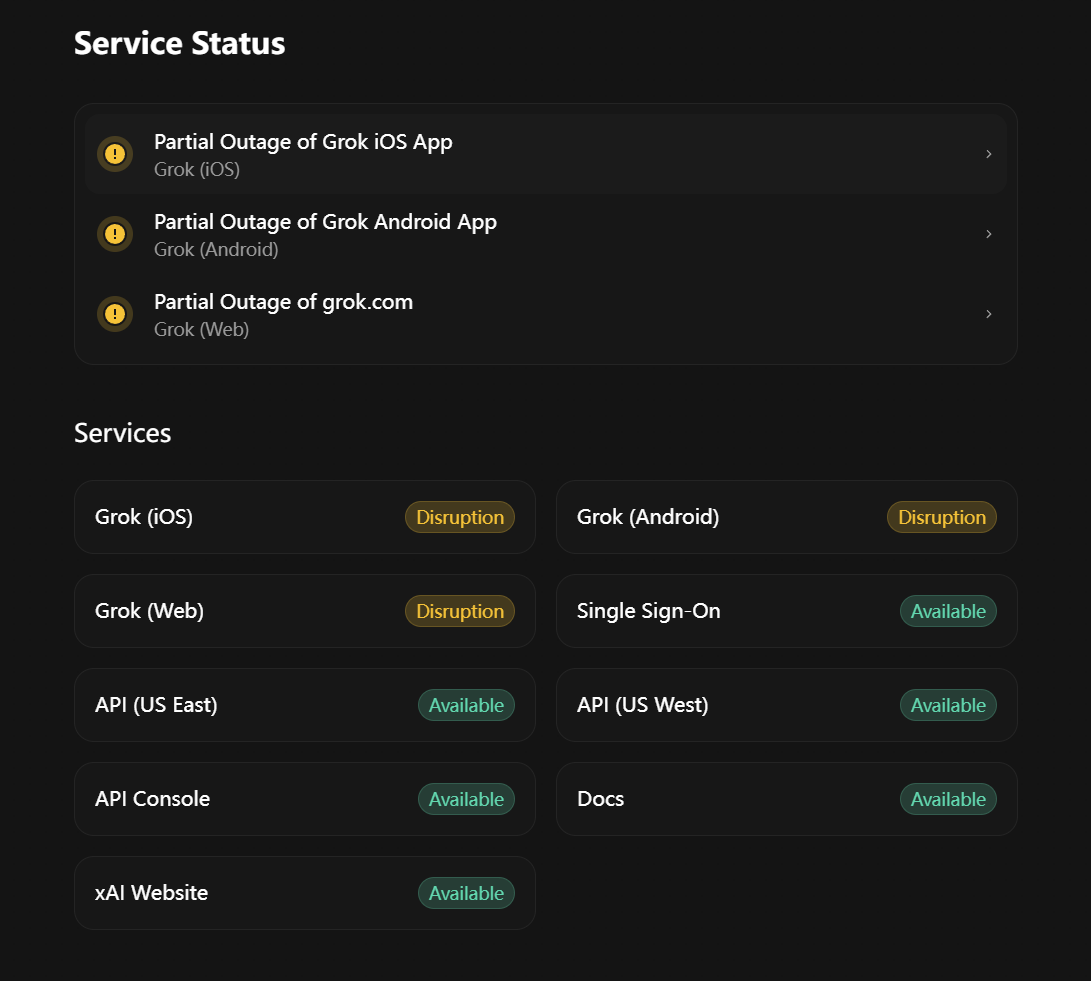Click the Available badge for API (US West)
This screenshot has width=1091, height=981.
(x=948, y=705)
